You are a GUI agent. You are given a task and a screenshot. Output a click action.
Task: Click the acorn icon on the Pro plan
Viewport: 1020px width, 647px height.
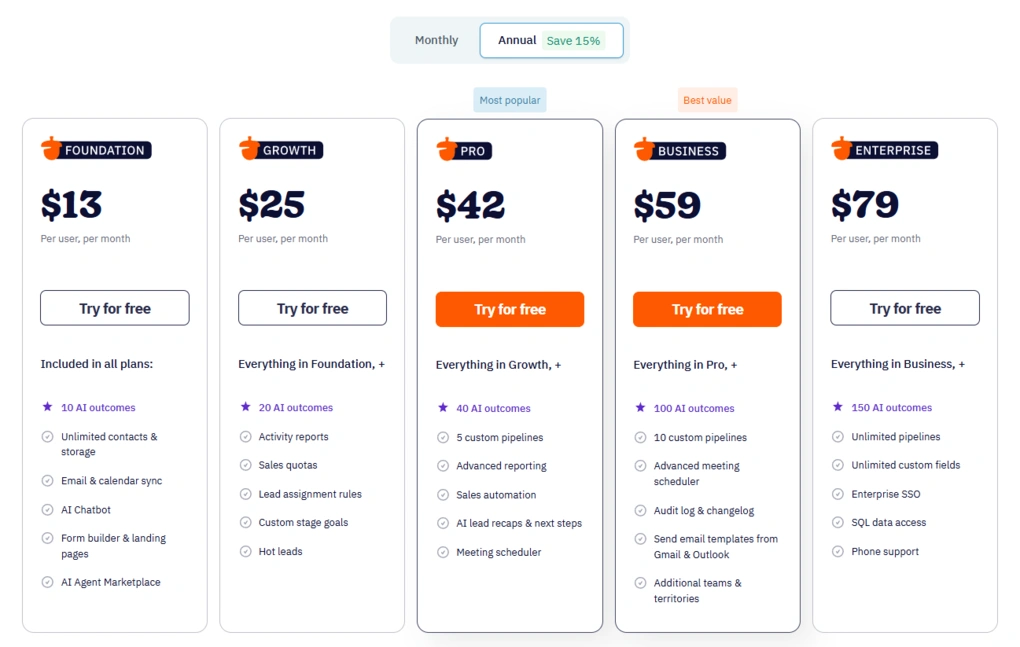coord(447,149)
